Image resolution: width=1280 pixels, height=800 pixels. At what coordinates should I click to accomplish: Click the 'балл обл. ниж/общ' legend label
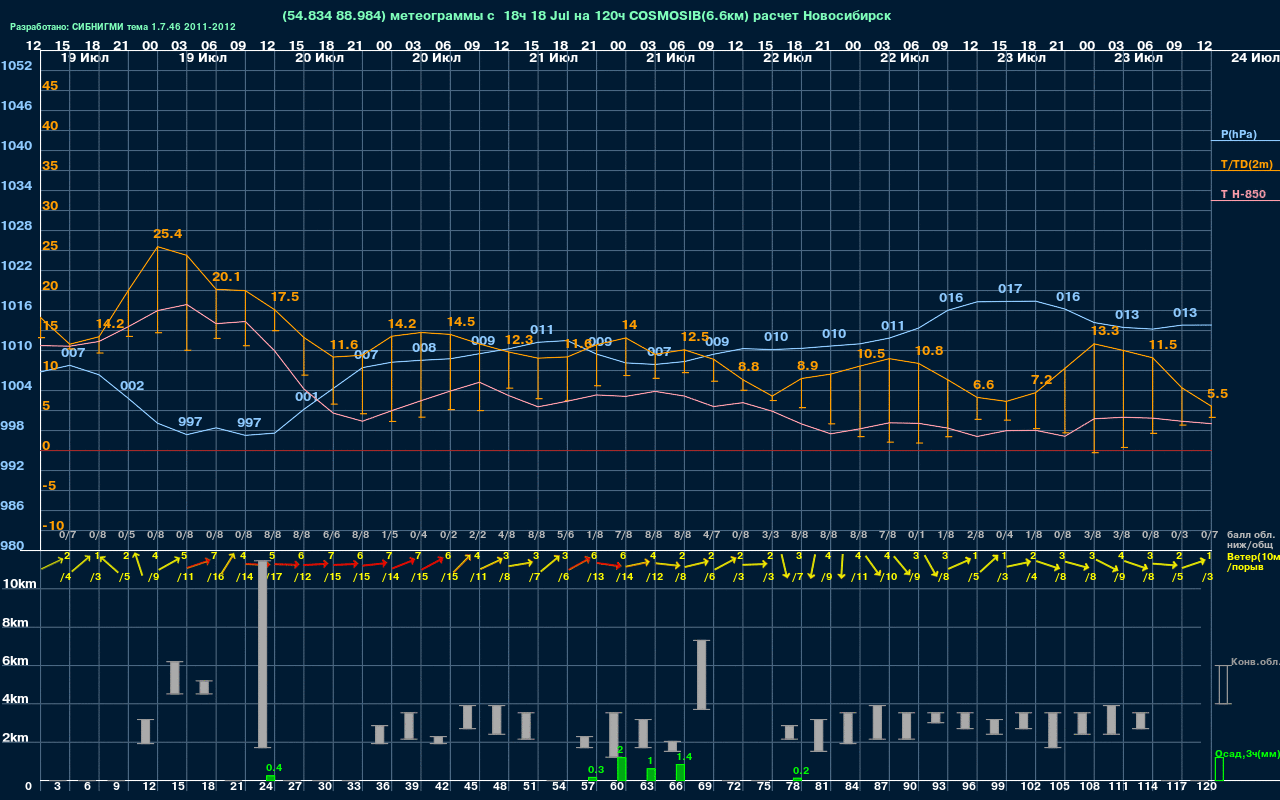1251,541
